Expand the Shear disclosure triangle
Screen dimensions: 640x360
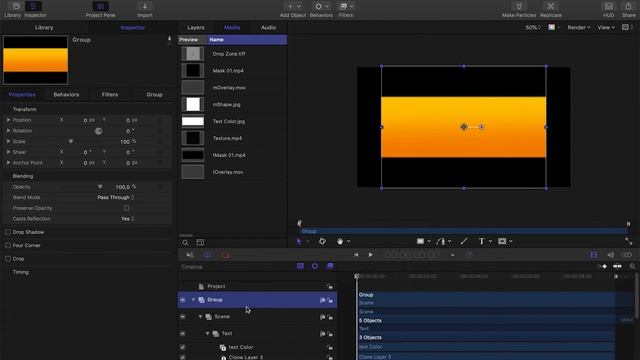pyautogui.click(x=8, y=152)
